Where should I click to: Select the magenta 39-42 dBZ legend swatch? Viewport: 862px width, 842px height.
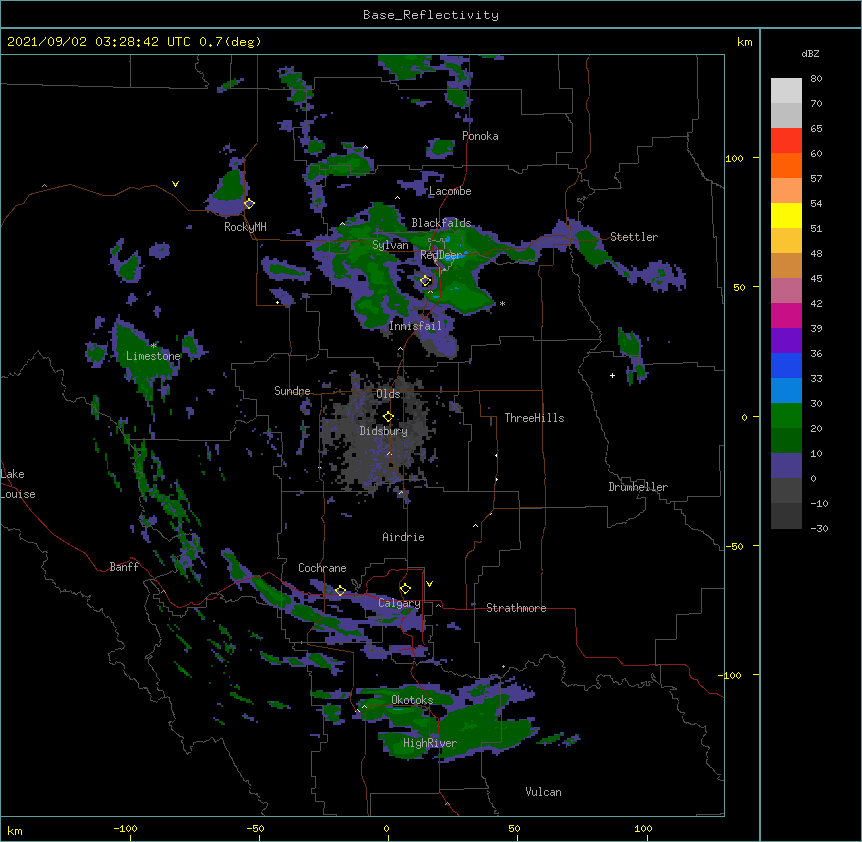click(x=786, y=315)
